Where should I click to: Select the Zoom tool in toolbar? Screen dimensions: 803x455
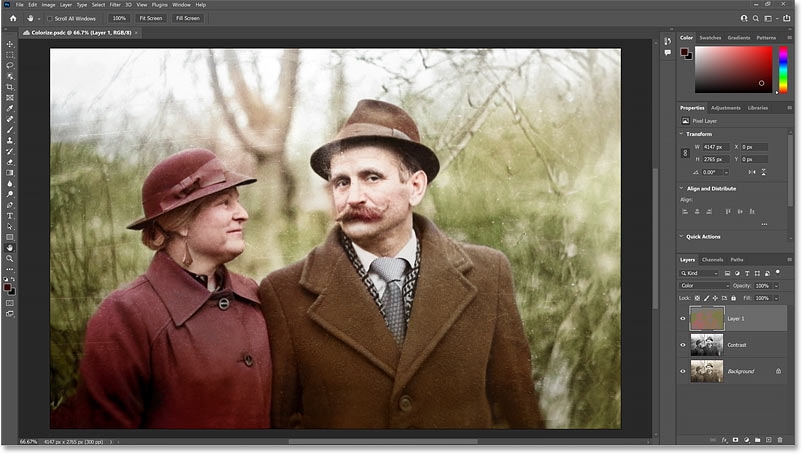coord(10,259)
